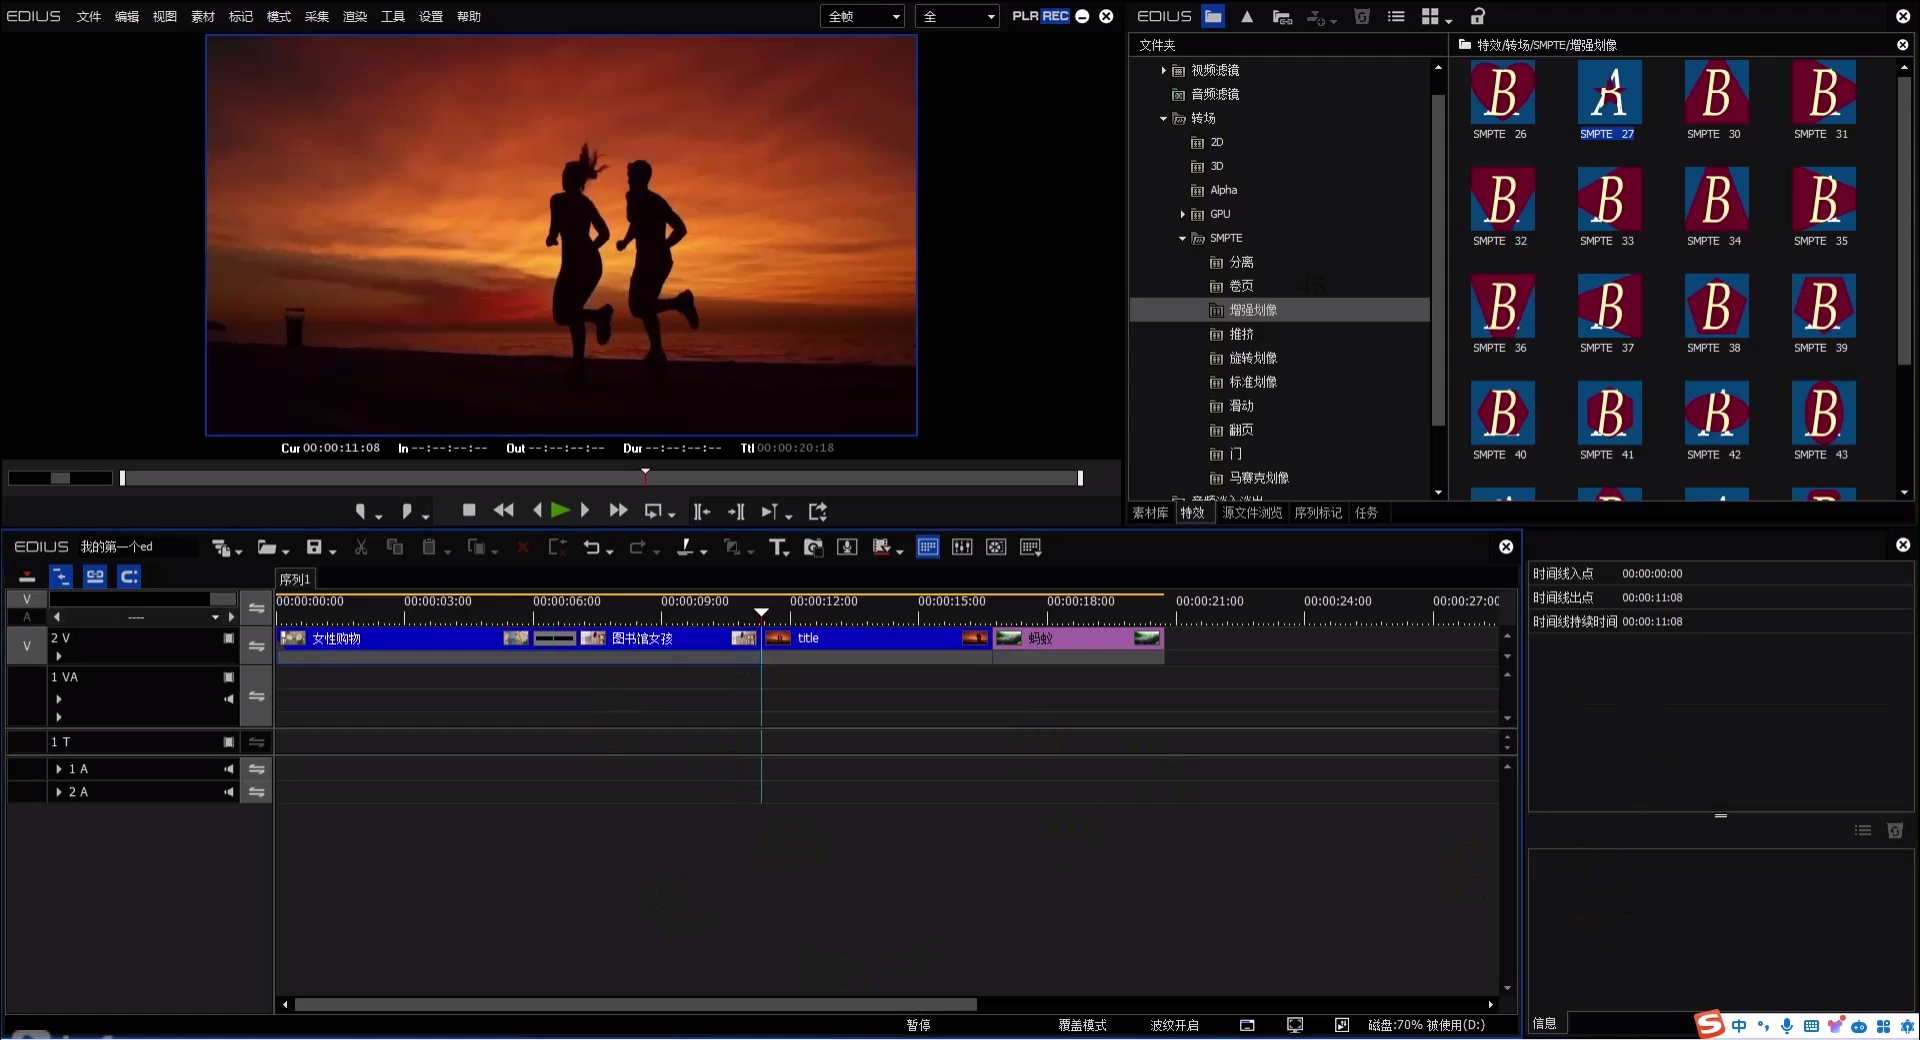Toggle the ripple mode button
Screen dimensions: 1920x1040
tap(61, 576)
